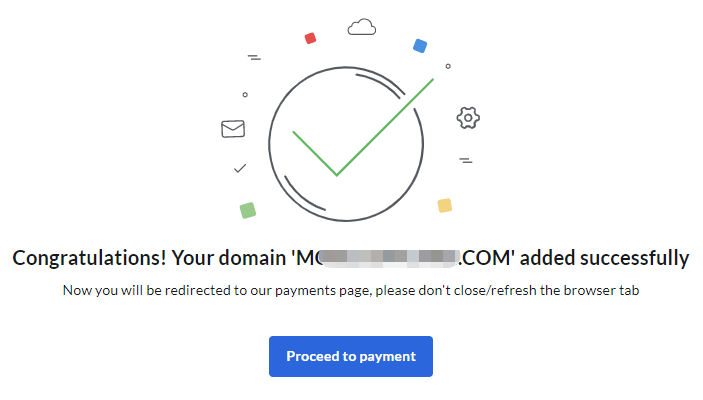The width and height of the screenshot is (703, 400).
Task: Click the redirect notice about the payments page
Action: click(350, 291)
